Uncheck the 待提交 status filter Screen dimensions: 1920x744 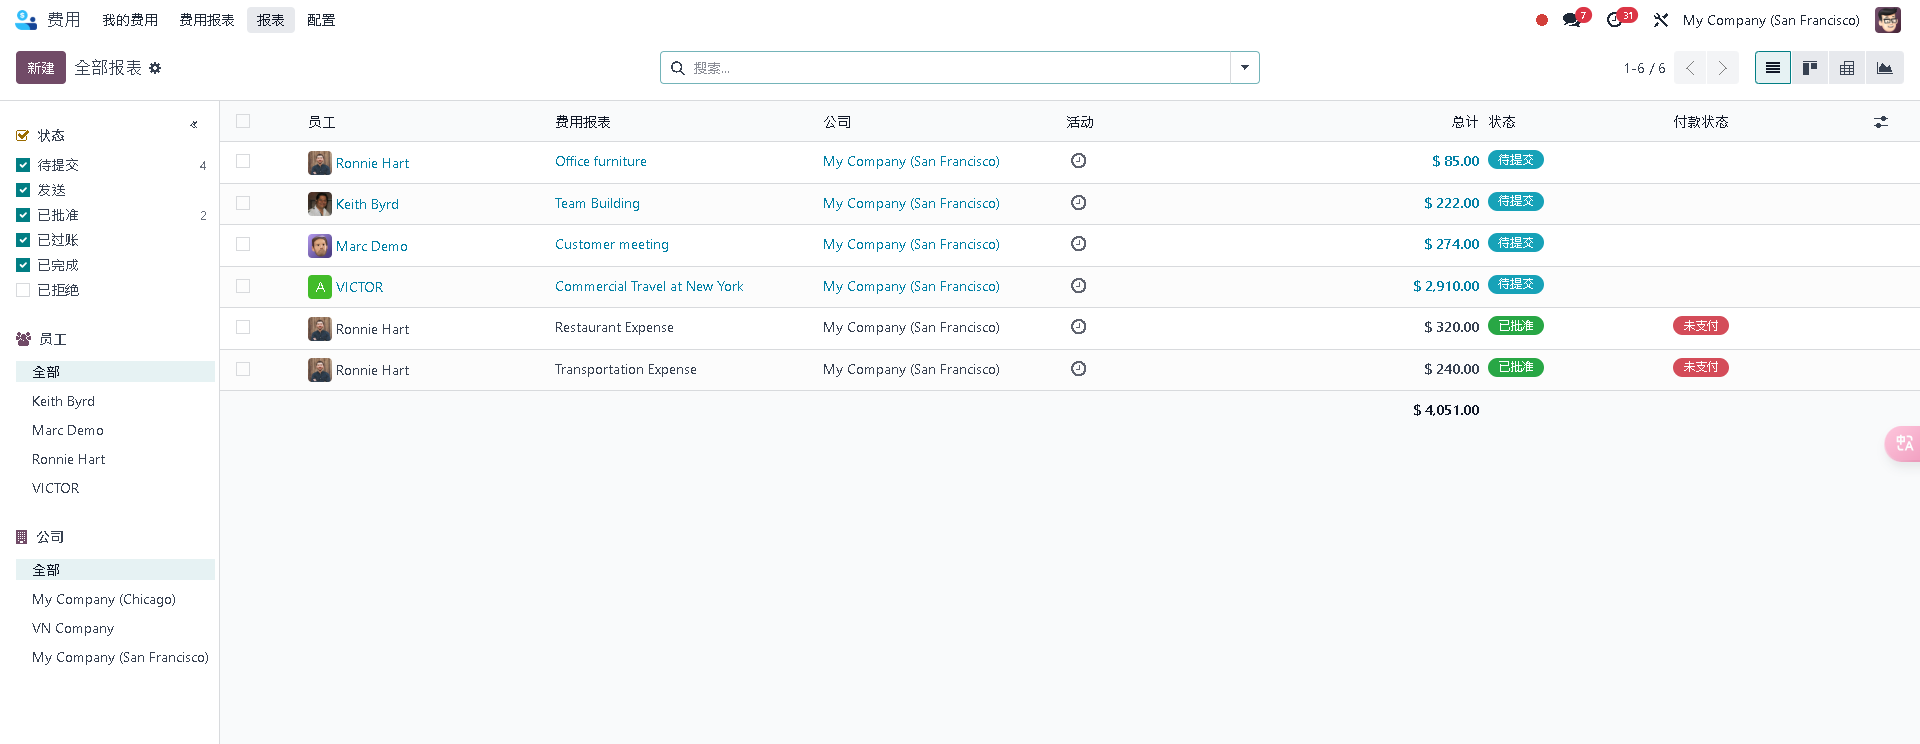(x=23, y=165)
